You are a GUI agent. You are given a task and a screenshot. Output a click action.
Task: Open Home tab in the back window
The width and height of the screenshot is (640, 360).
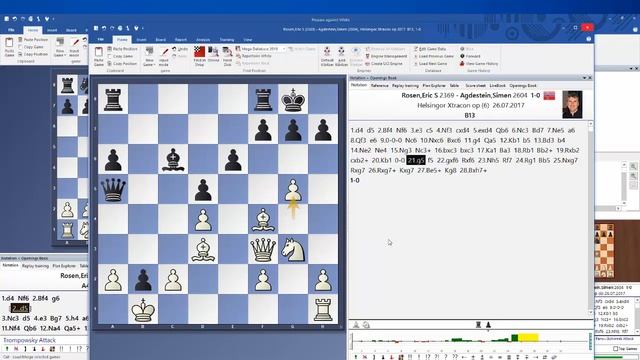point(33,30)
